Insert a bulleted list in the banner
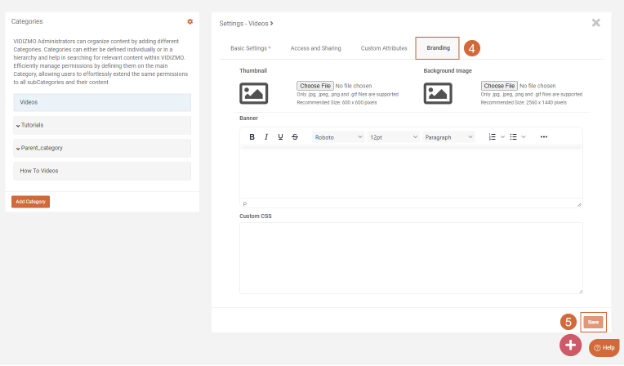 [513, 137]
